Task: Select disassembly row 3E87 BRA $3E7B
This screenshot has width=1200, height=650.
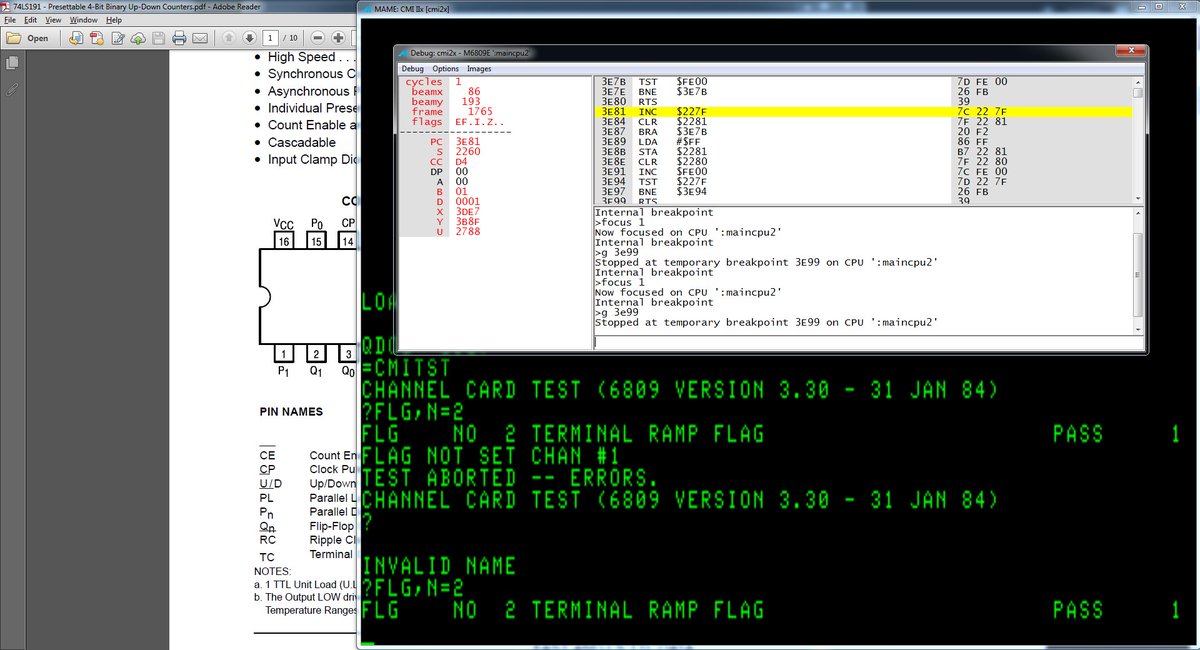Action: tap(863, 132)
